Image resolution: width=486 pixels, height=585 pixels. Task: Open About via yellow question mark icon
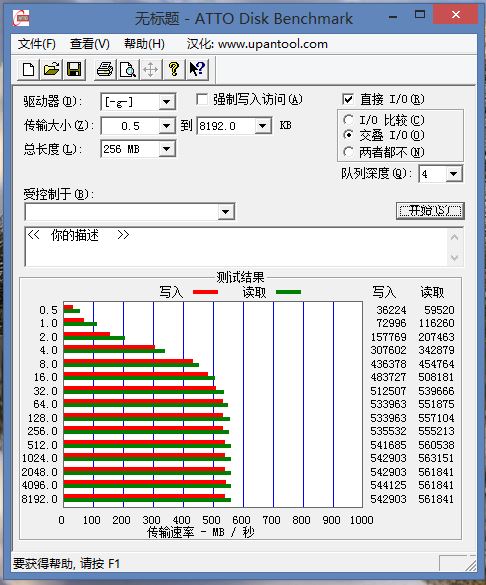[x=173, y=69]
